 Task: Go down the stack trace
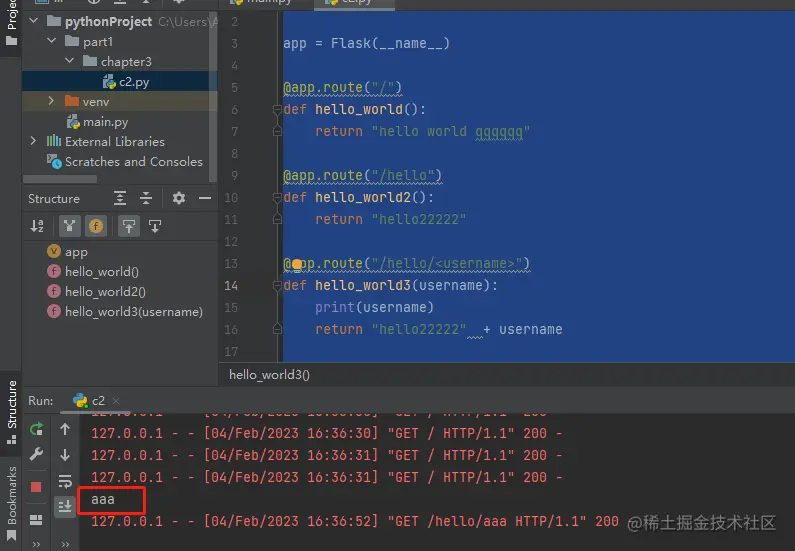pos(65,455)
